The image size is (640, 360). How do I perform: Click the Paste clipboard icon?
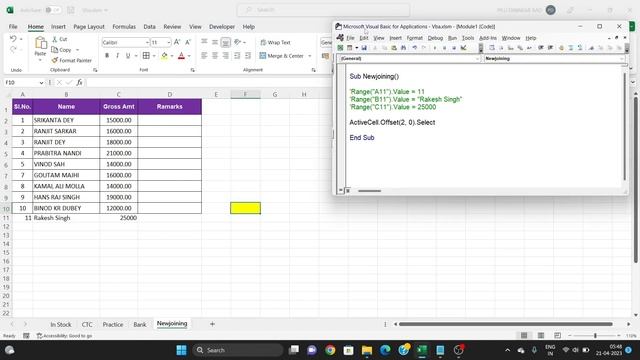[40, 43]
